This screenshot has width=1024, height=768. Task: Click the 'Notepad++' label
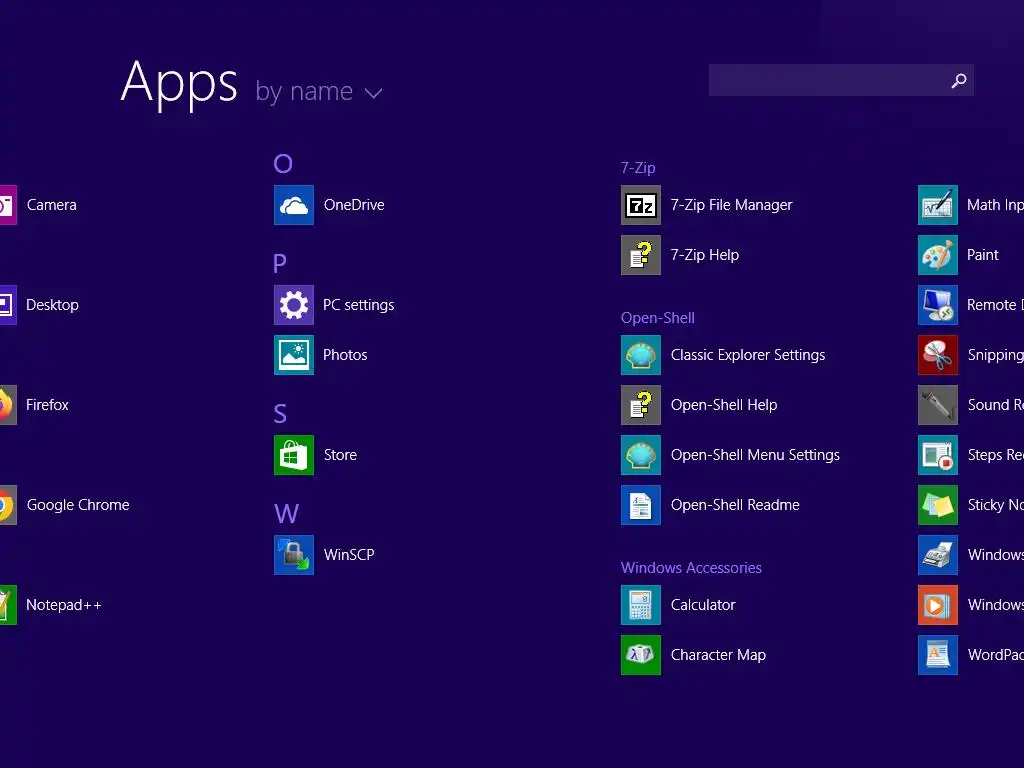[64, 605]
